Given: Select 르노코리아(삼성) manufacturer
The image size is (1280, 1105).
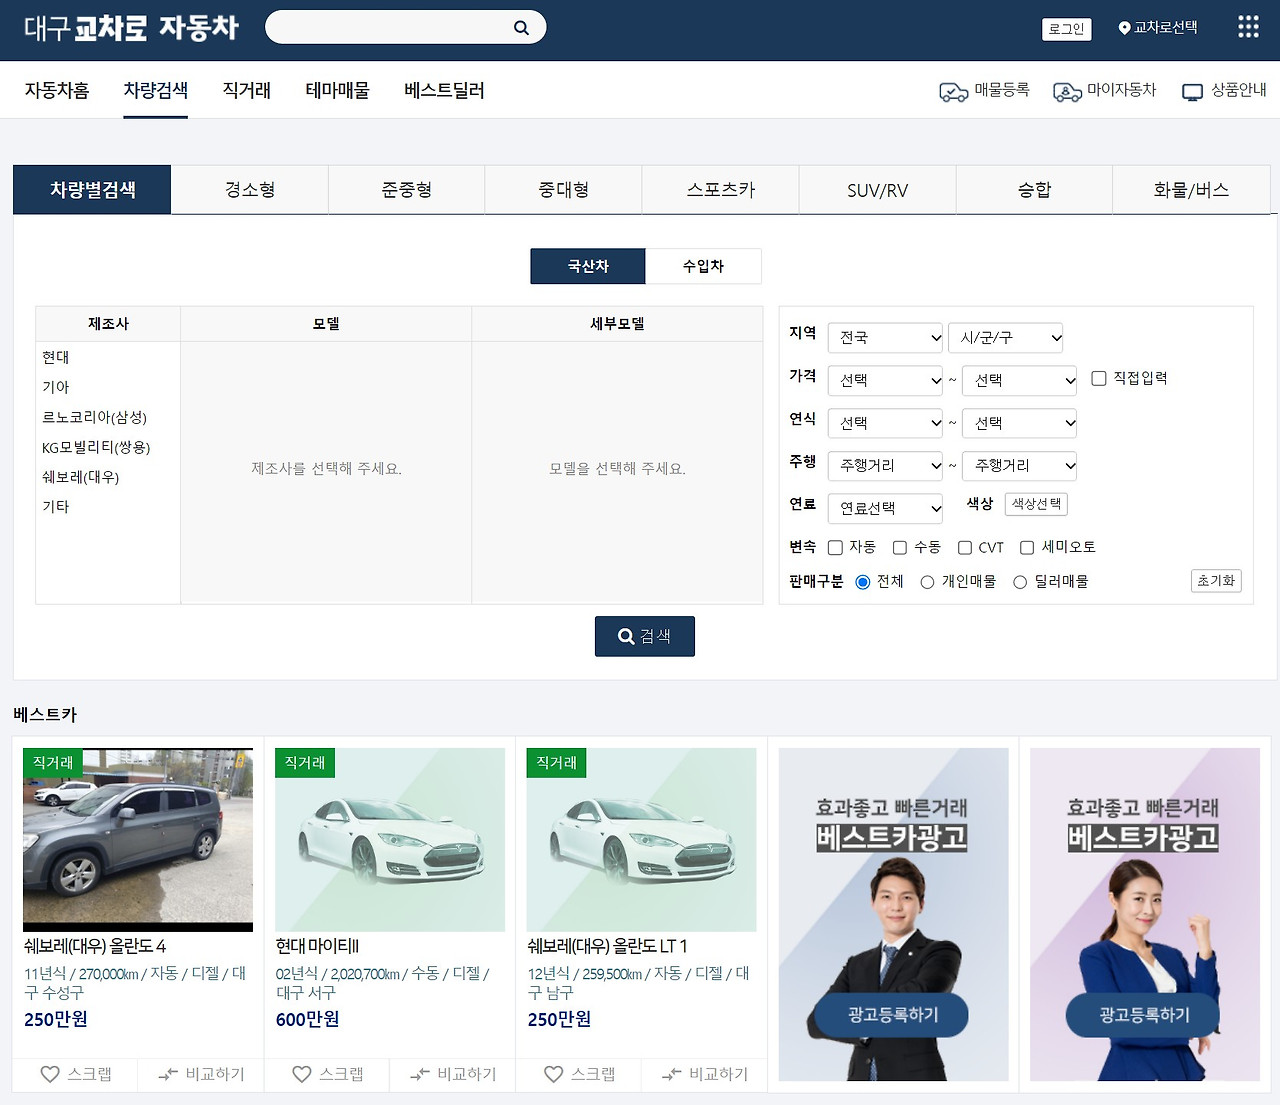Looking at the screenshot, I should (x=94, y=417).
